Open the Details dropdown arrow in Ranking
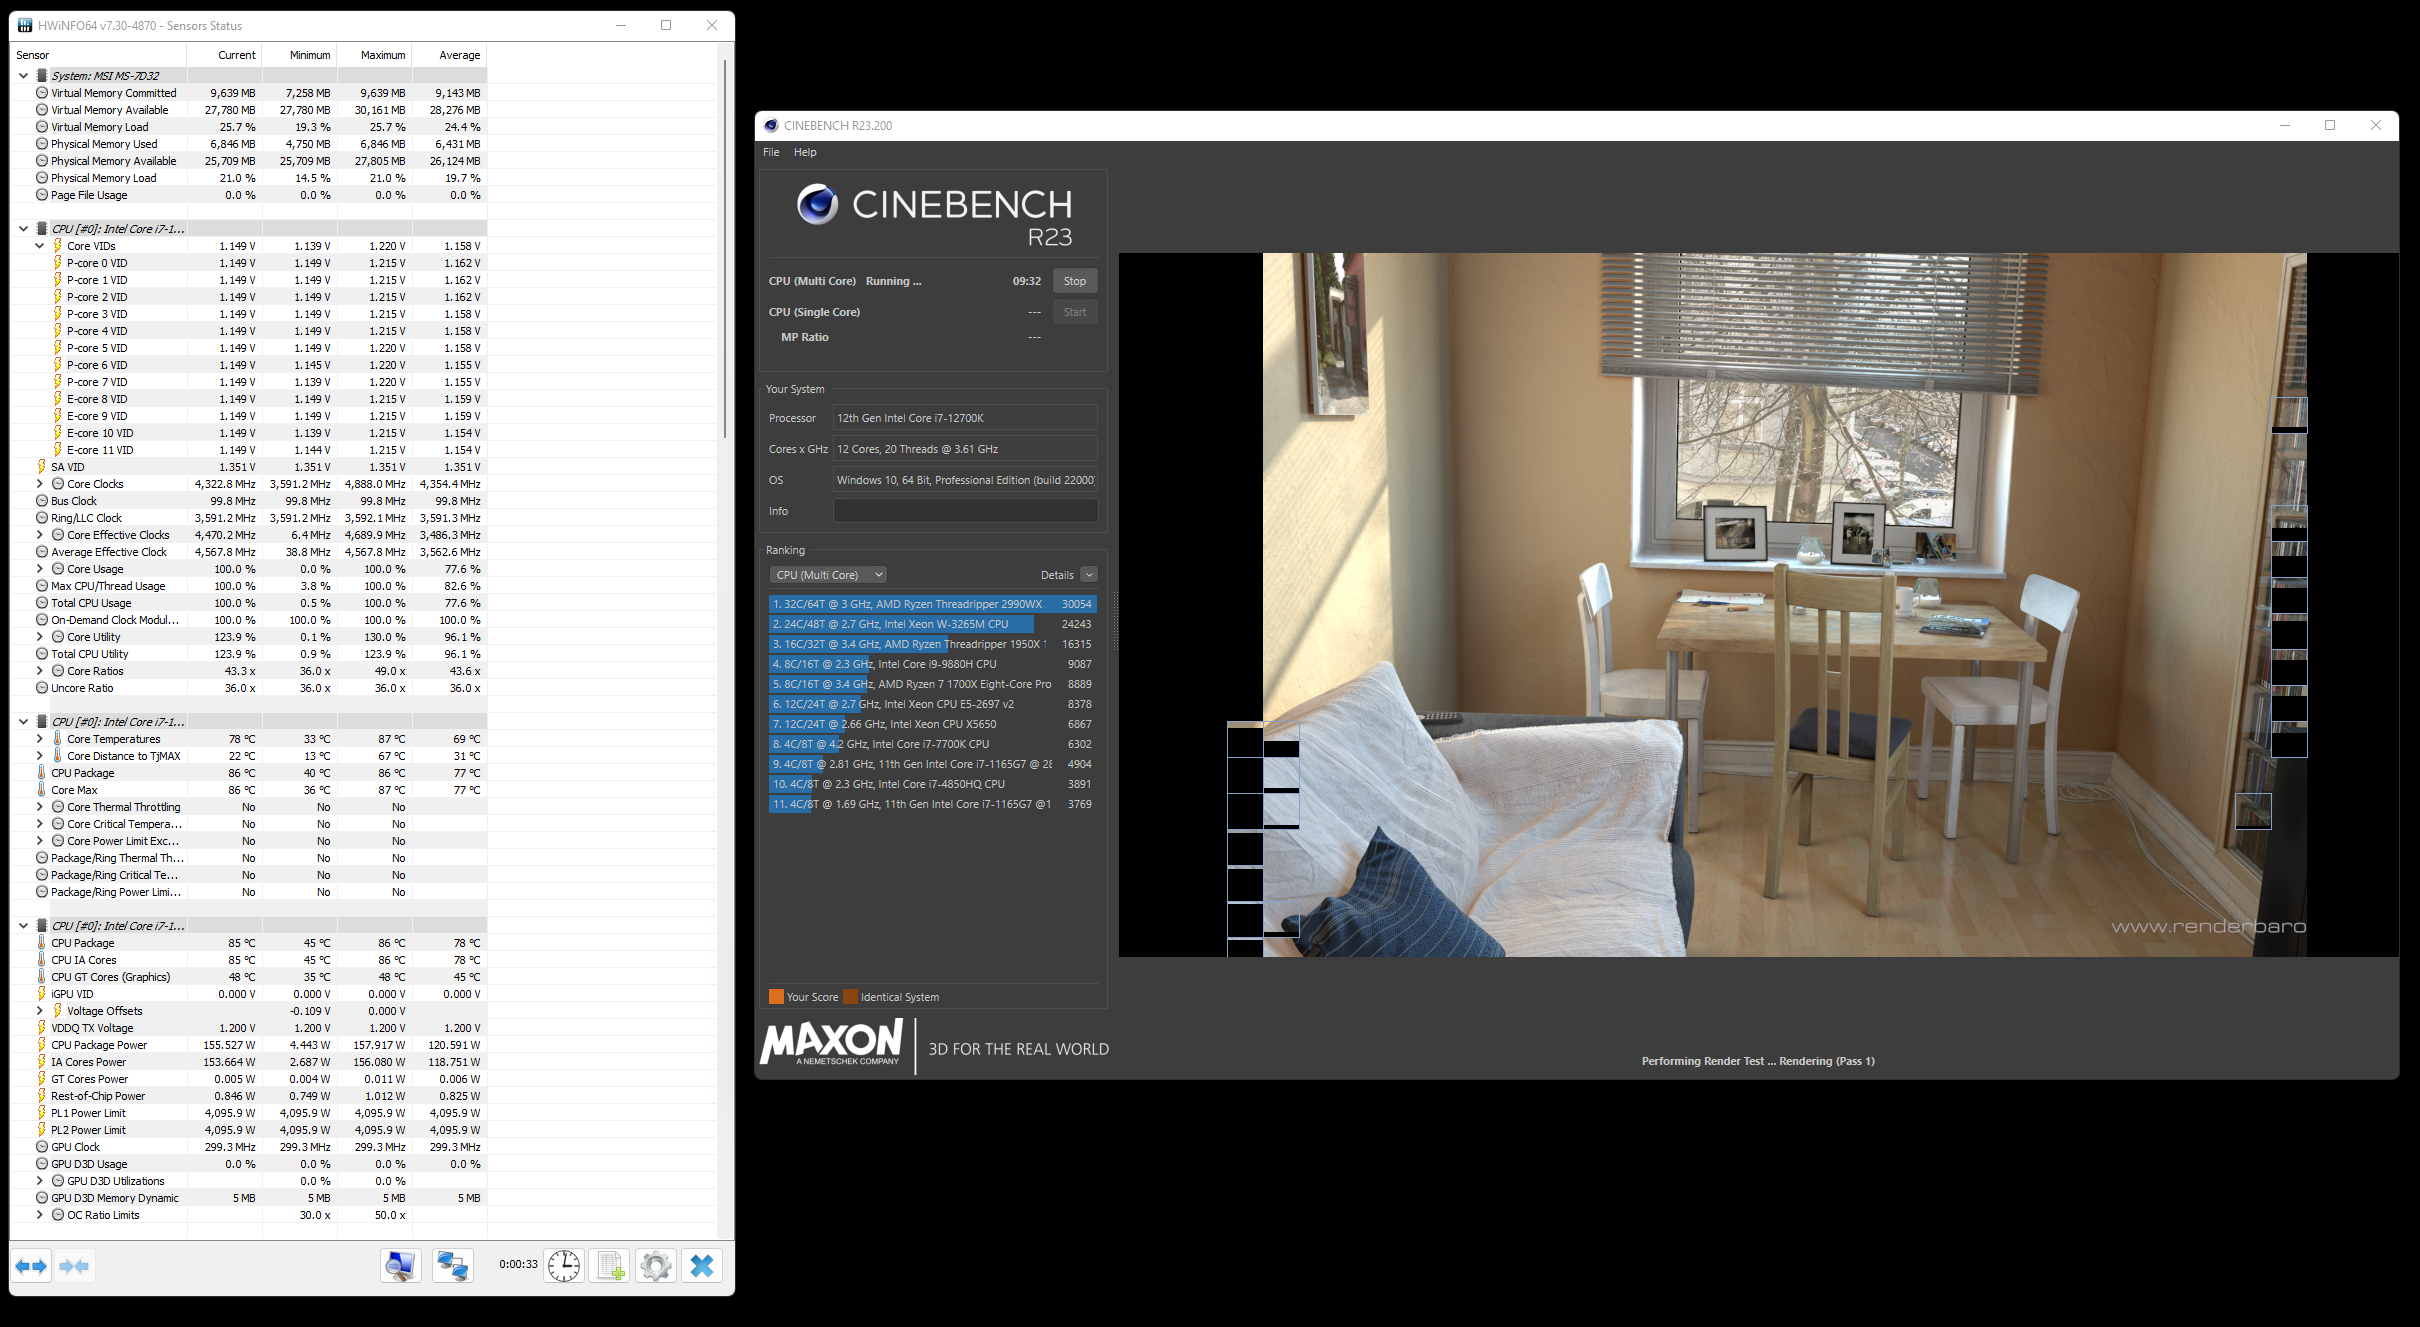 point(1089,575)
